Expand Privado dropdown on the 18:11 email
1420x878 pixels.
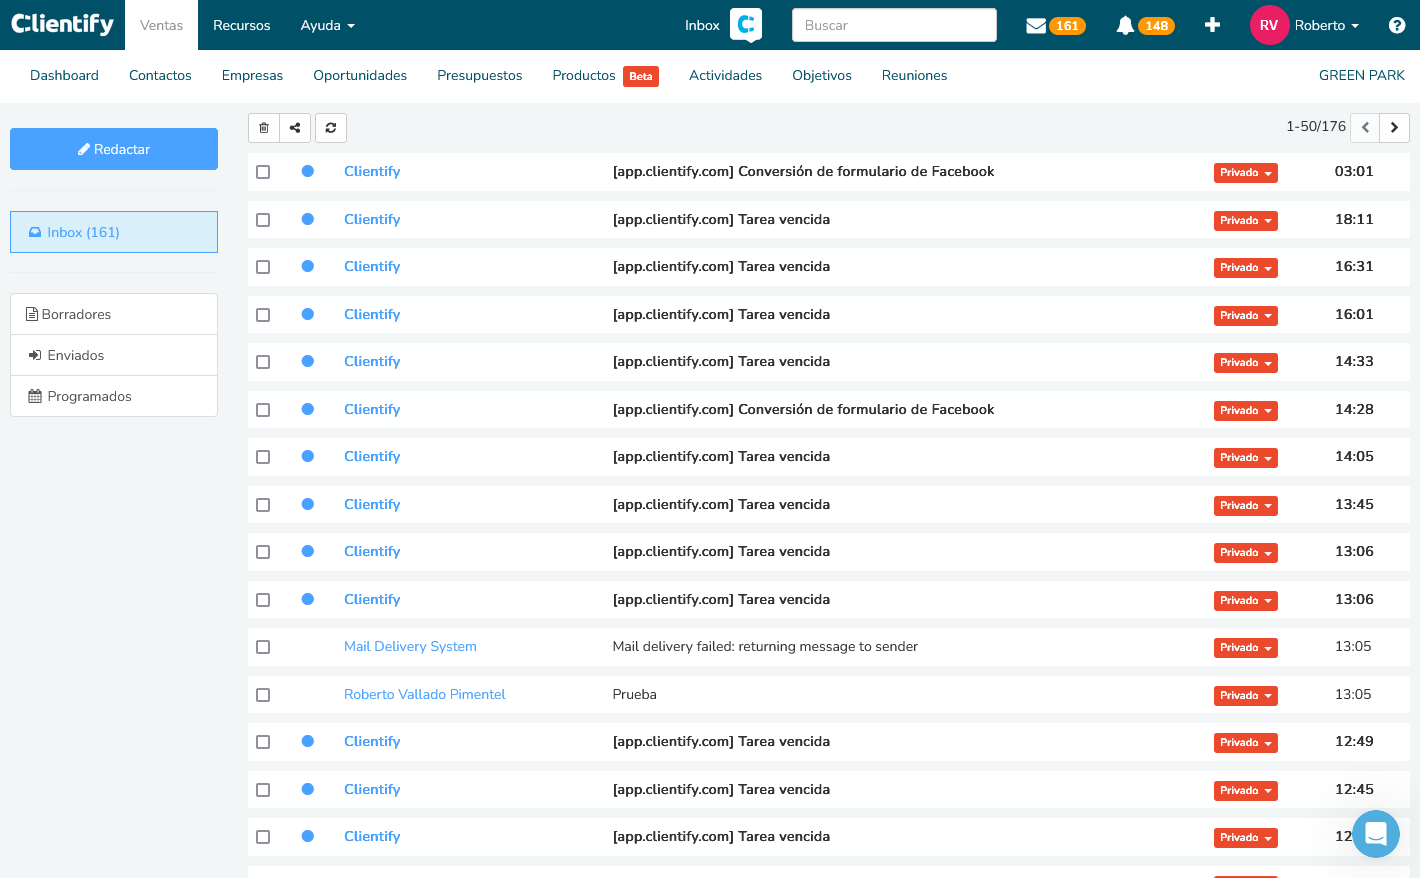(1245, 221)
